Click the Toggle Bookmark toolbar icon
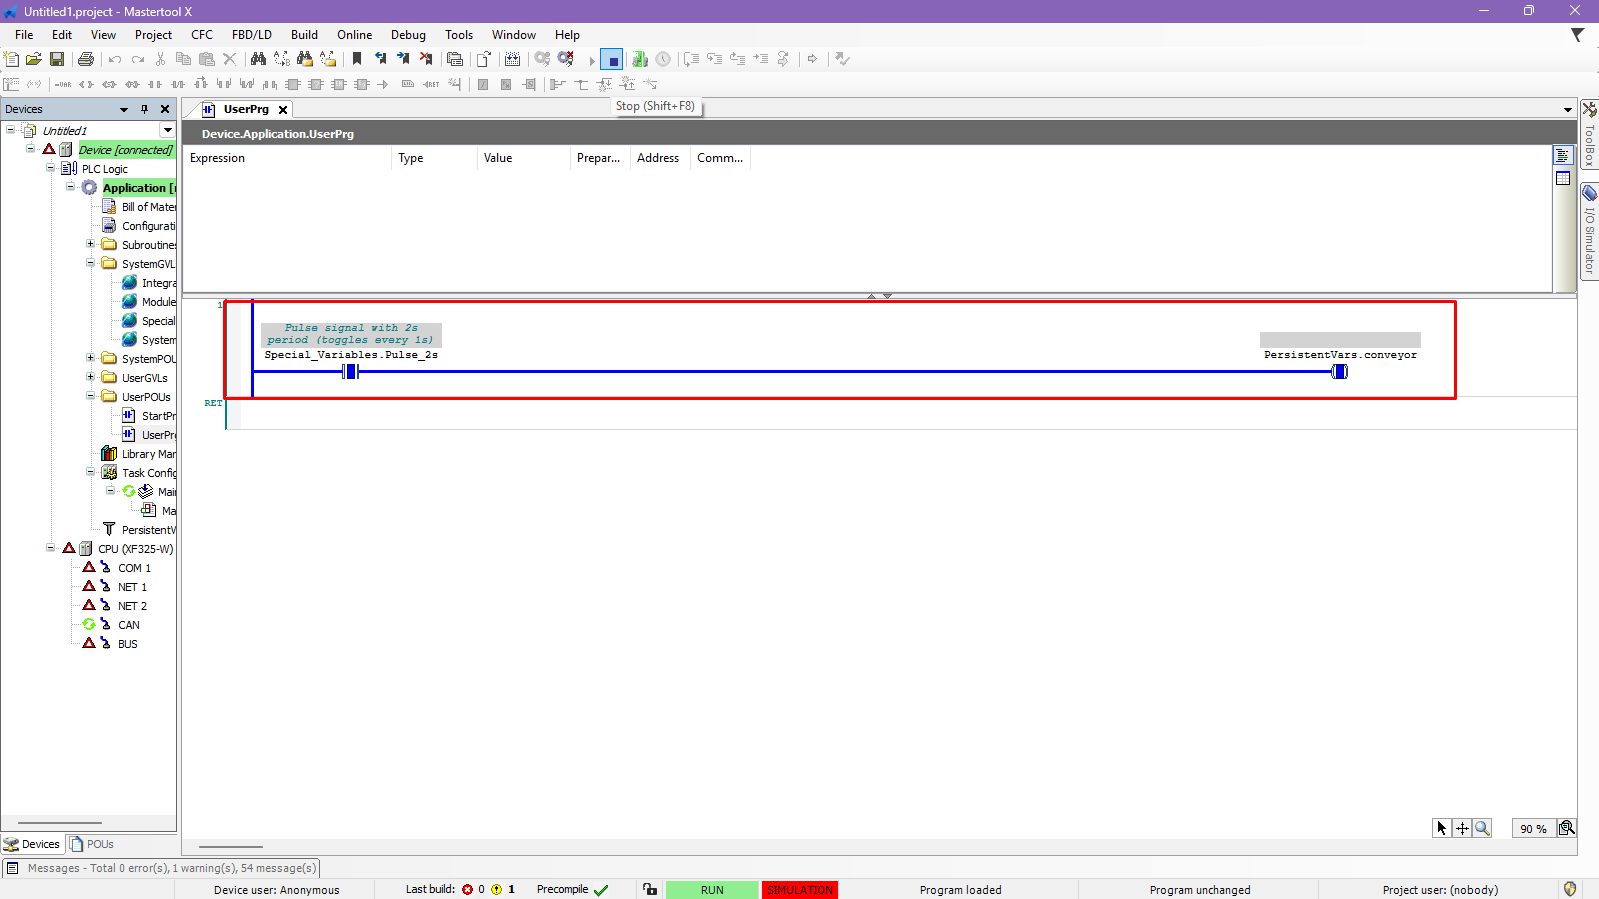This screenshot has height=899, width=1599. click(x=357, y=60)
